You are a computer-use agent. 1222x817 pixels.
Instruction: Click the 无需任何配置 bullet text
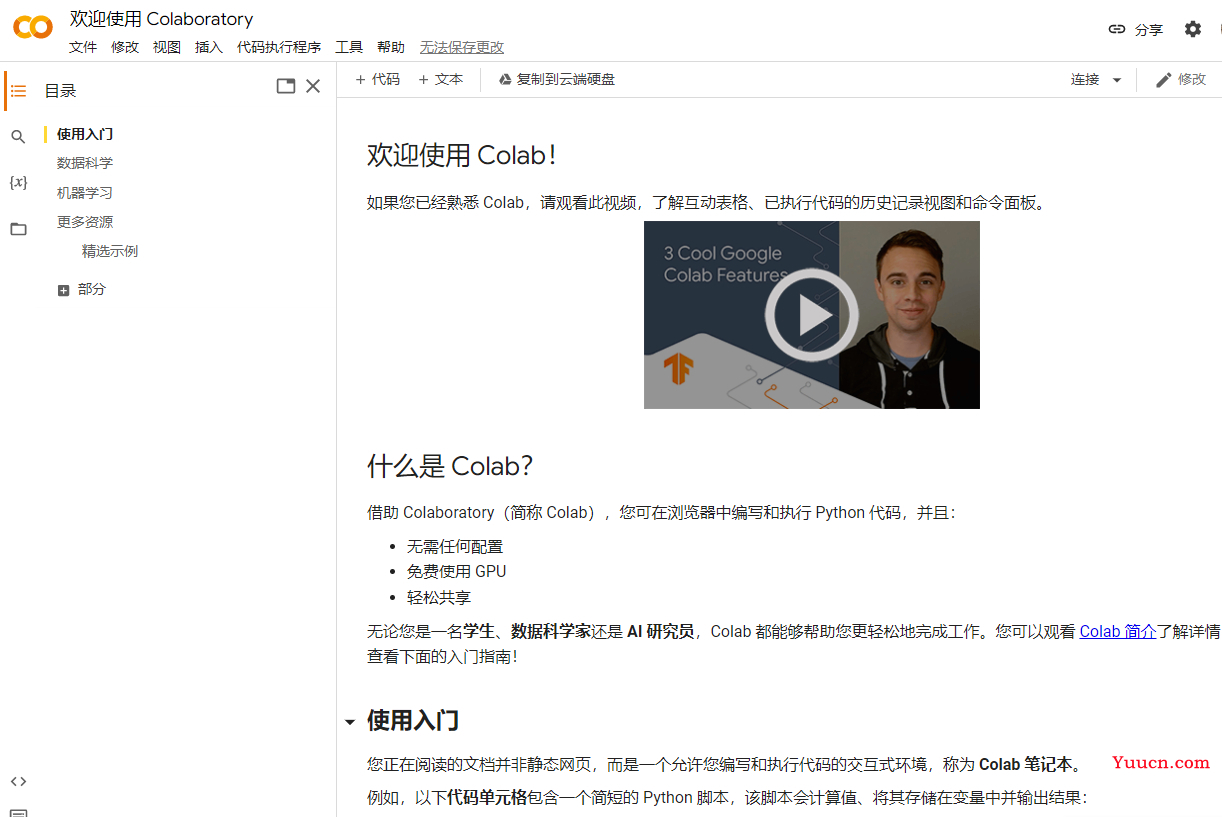click(455, 546)
